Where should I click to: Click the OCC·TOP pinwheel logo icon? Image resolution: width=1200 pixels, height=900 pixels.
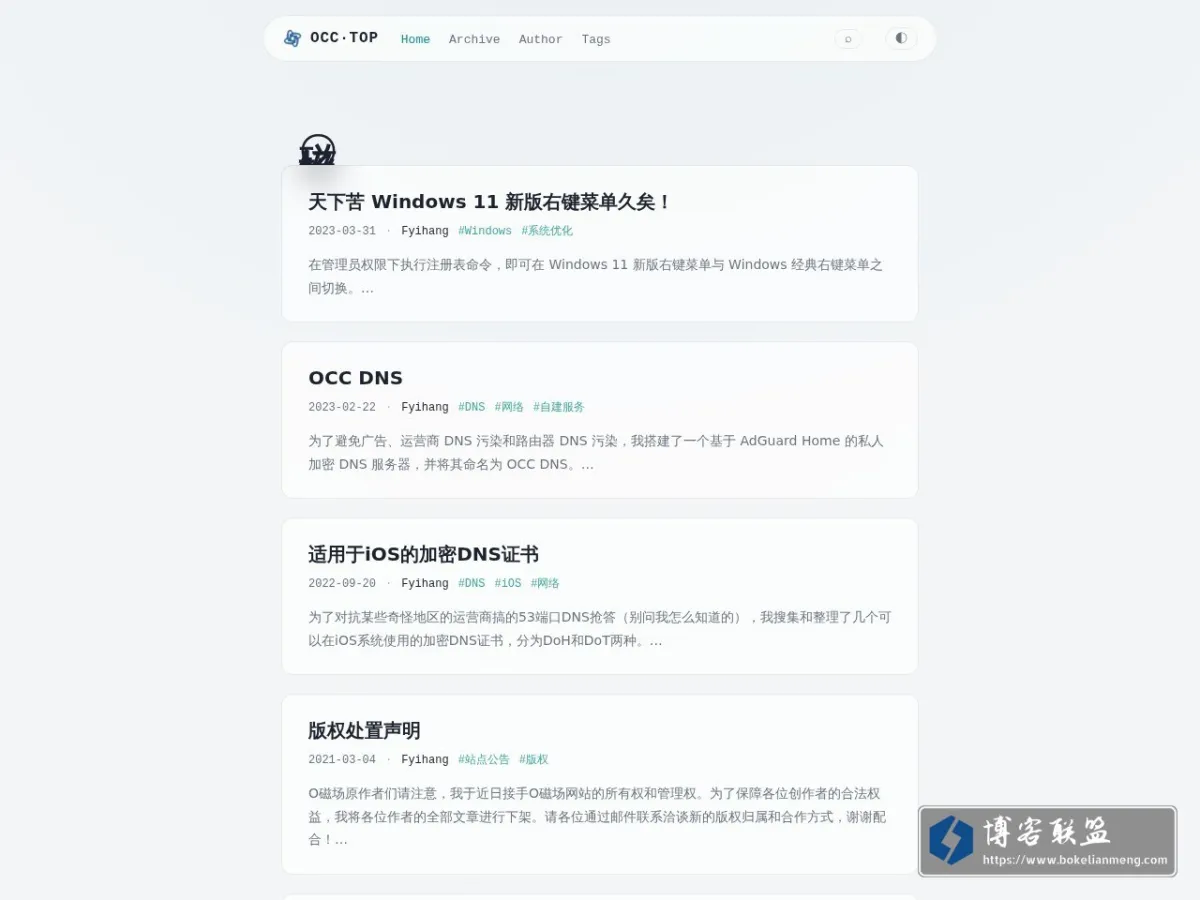(x=292, y=38)
